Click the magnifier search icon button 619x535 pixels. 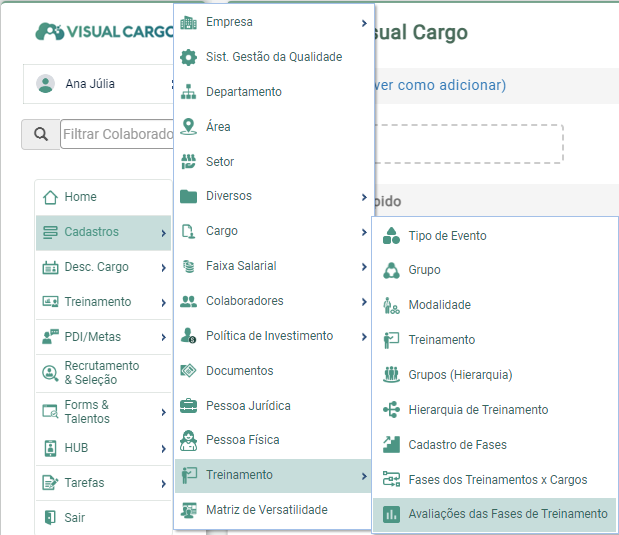[x=41, y=134]
